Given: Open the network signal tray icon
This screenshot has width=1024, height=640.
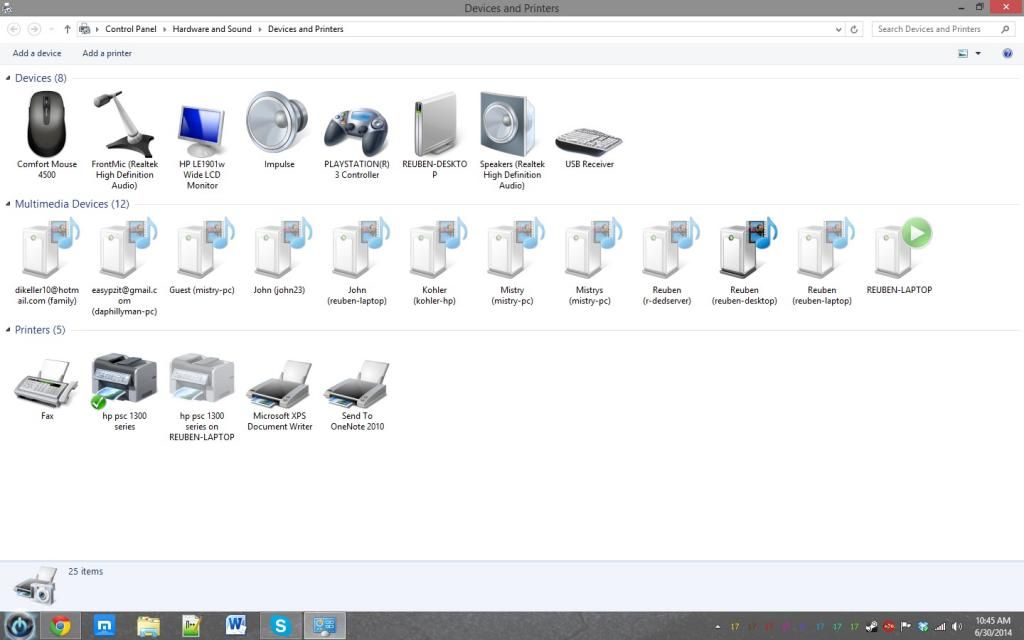Looking at the screenshot, I should click(940, 627).
